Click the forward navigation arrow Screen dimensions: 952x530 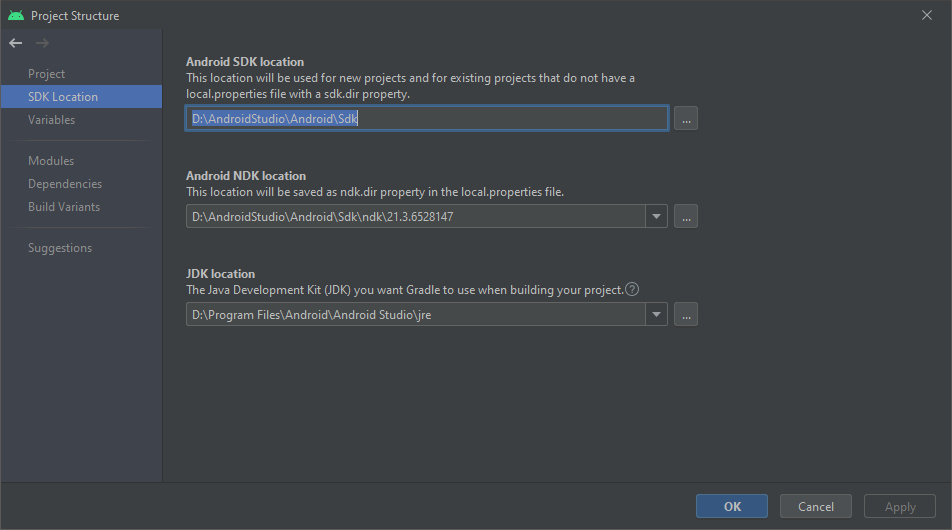pyautogui.click(x=42, y=43)
